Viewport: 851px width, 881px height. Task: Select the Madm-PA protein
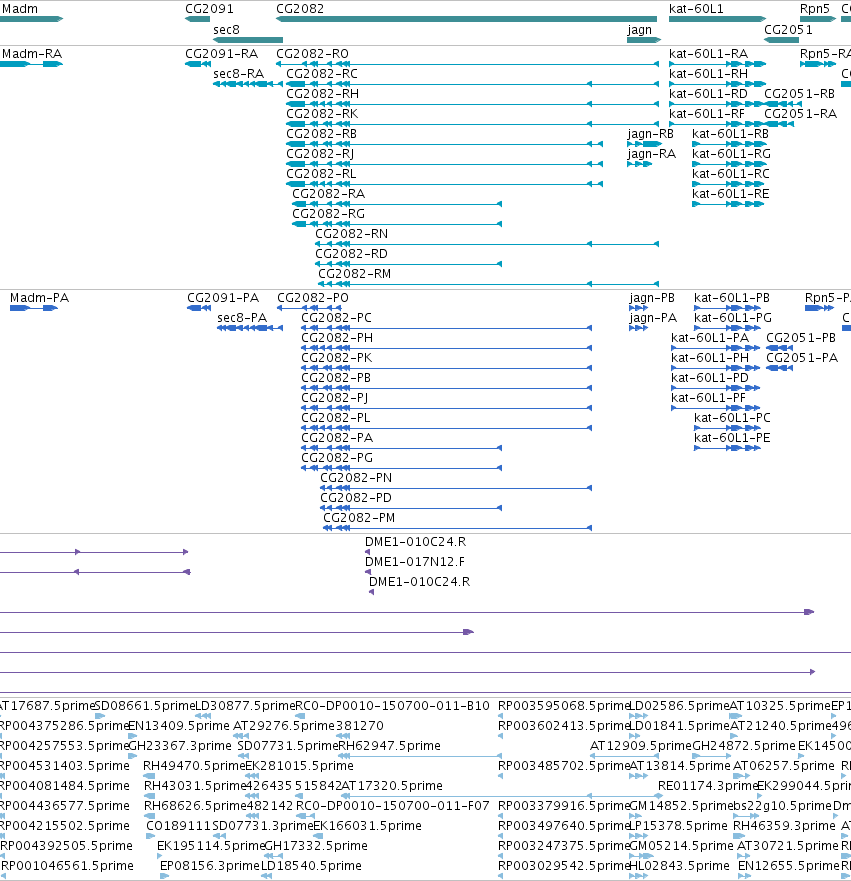39,298
